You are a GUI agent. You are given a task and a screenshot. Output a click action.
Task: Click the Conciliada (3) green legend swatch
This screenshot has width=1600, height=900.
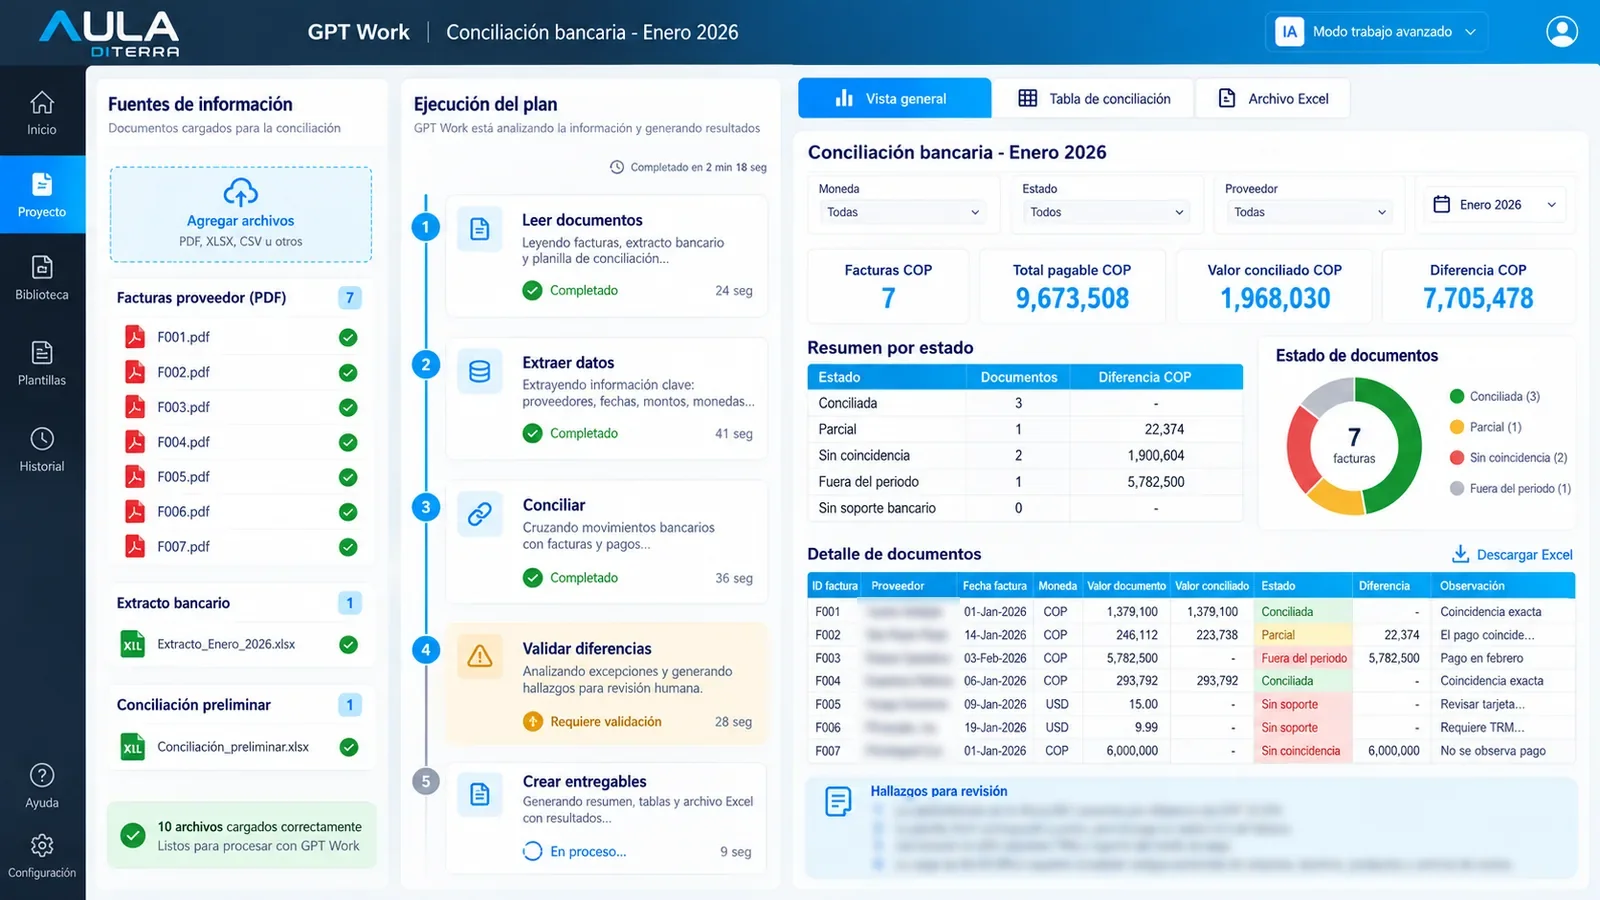(x=1457, y=397)
